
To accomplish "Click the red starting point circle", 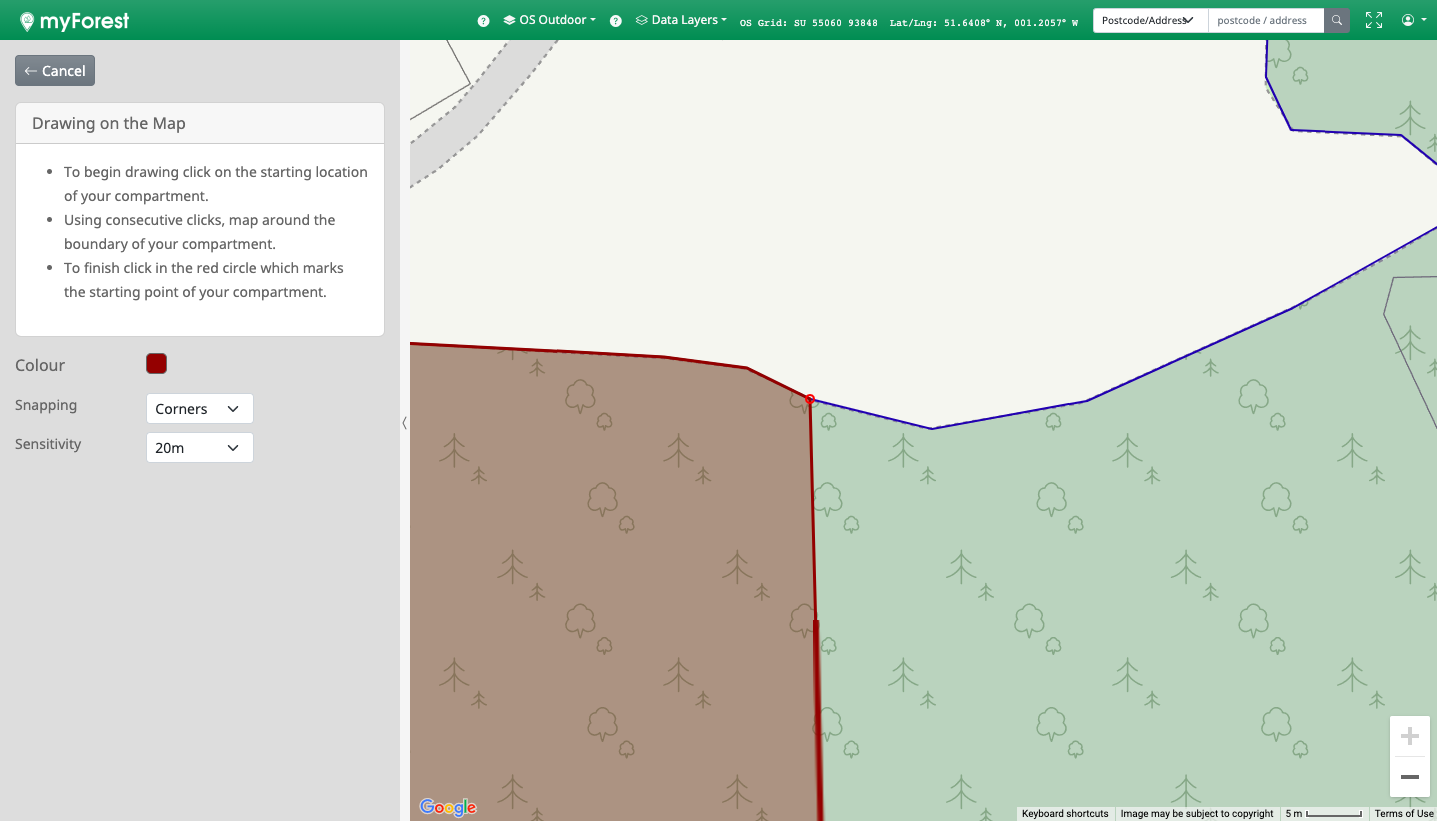I will click(x=810, y=400).
